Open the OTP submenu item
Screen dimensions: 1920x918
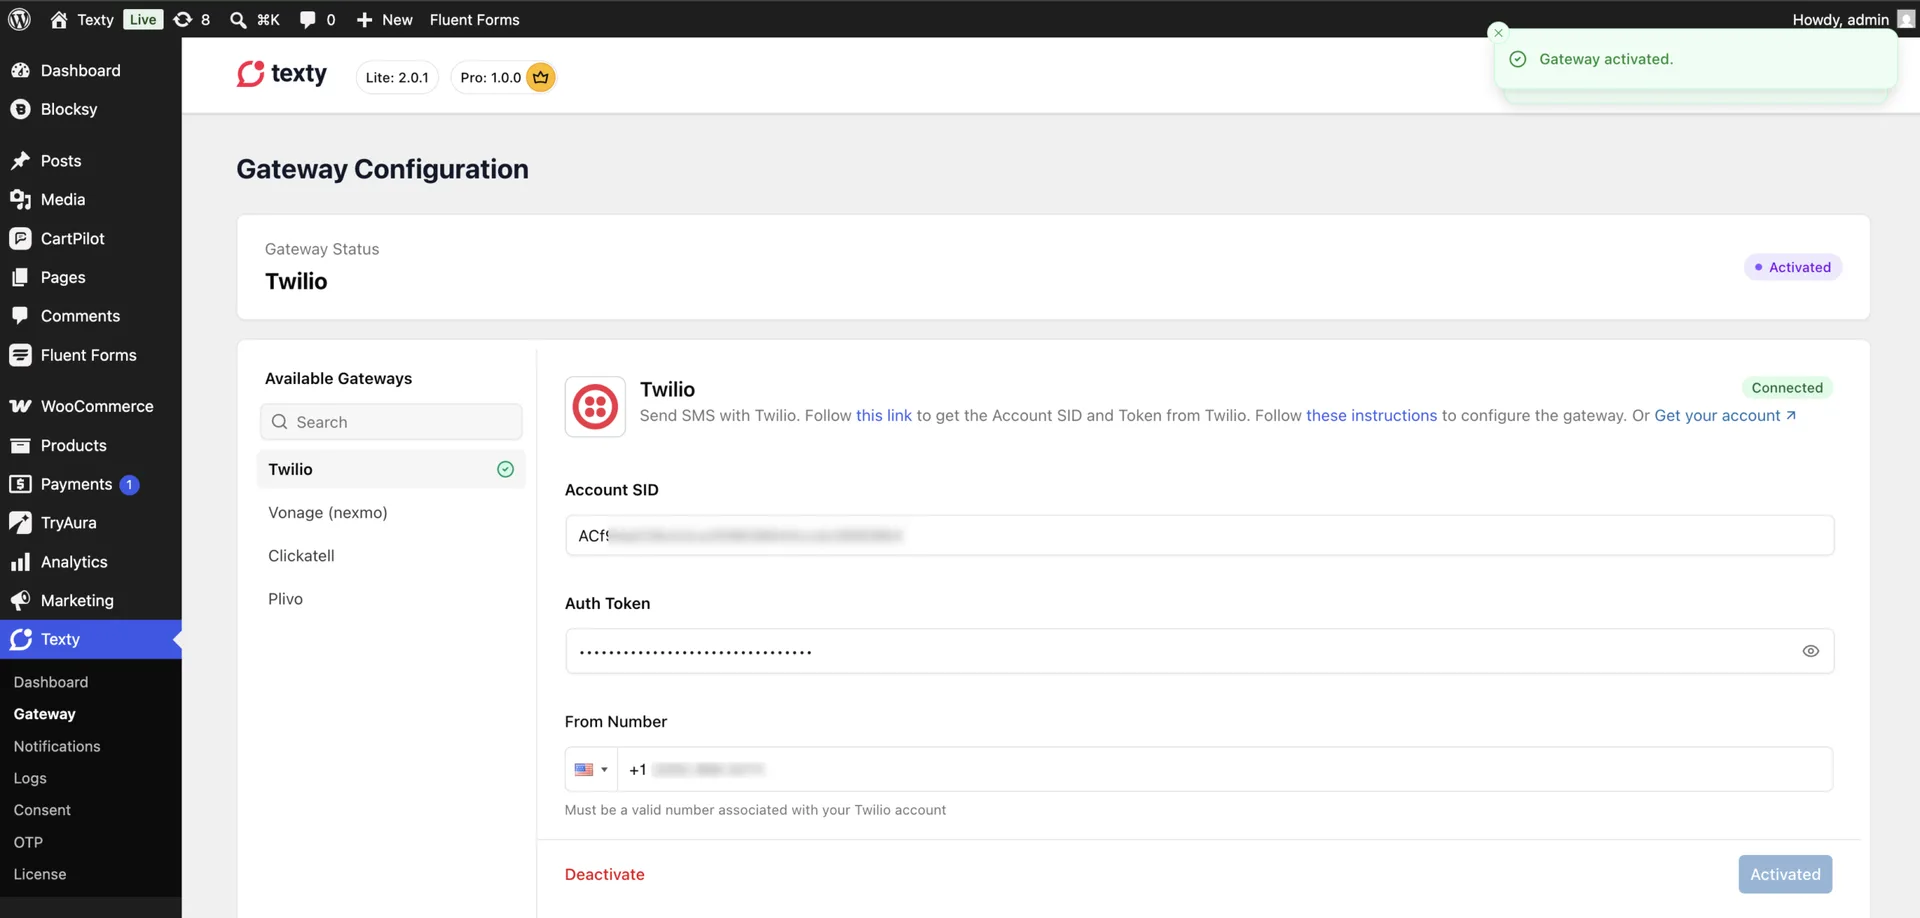[28, 842]
